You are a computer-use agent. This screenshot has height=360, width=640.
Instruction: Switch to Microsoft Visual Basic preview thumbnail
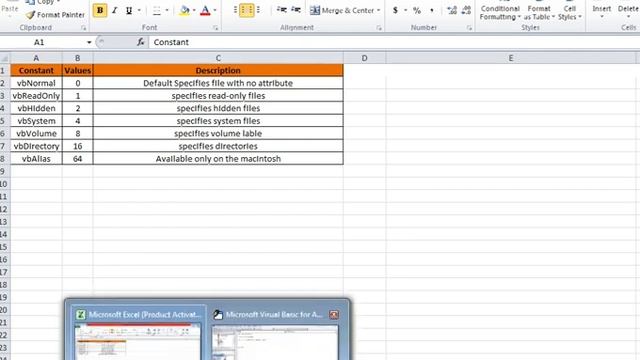276,333
